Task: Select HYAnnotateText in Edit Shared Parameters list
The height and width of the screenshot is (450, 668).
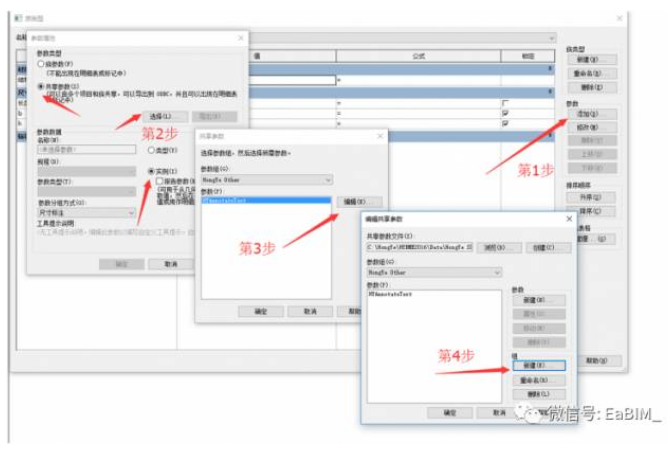Action: tap(390, 294)
